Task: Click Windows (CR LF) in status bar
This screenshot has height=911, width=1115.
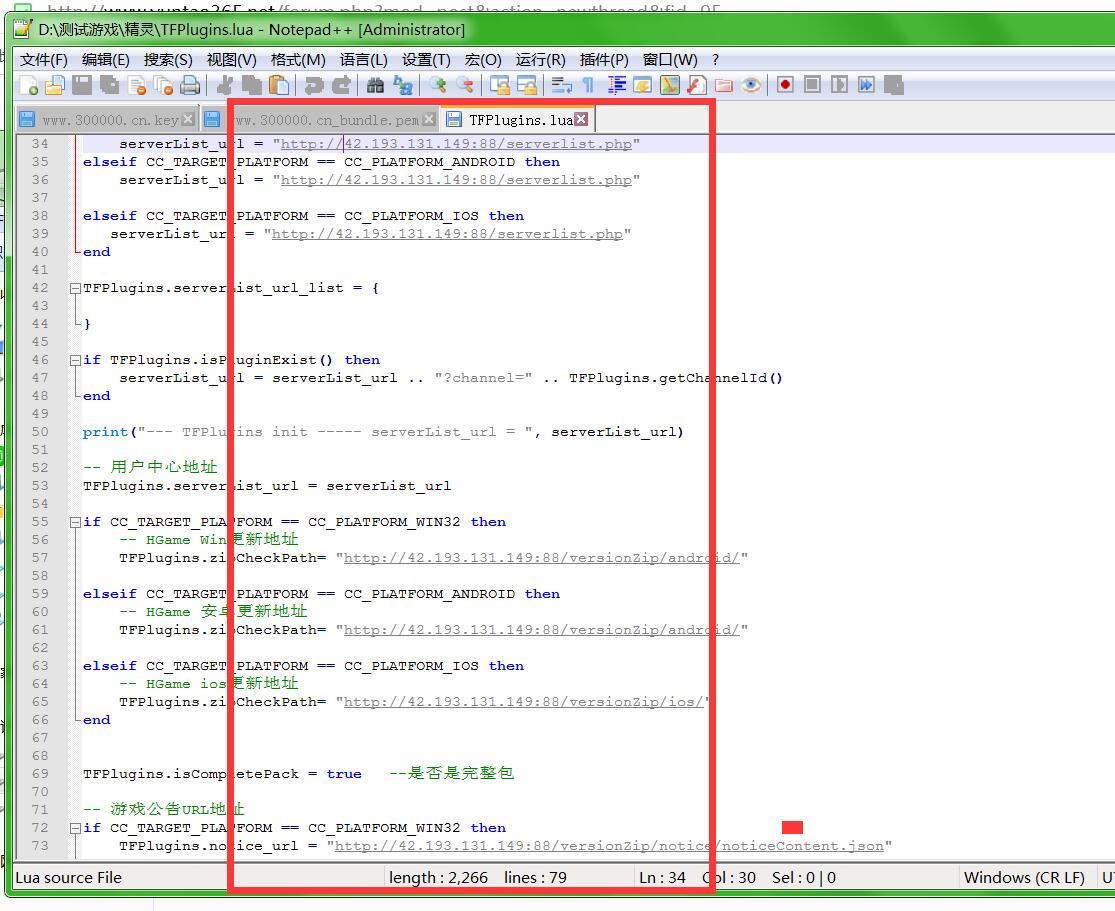Action: [x=1023, y=878]
